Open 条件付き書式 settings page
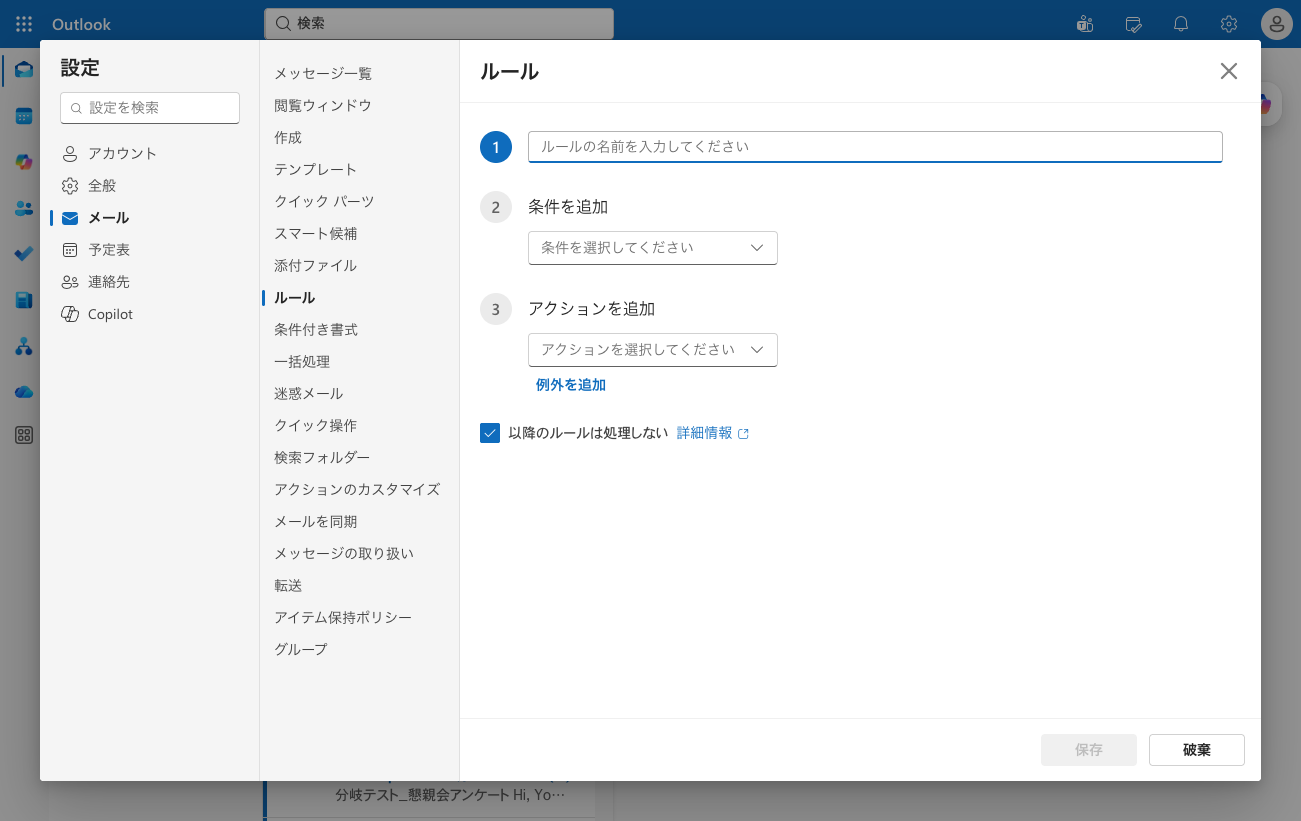This screenshot has width=1301, height=821. (316, 329)
